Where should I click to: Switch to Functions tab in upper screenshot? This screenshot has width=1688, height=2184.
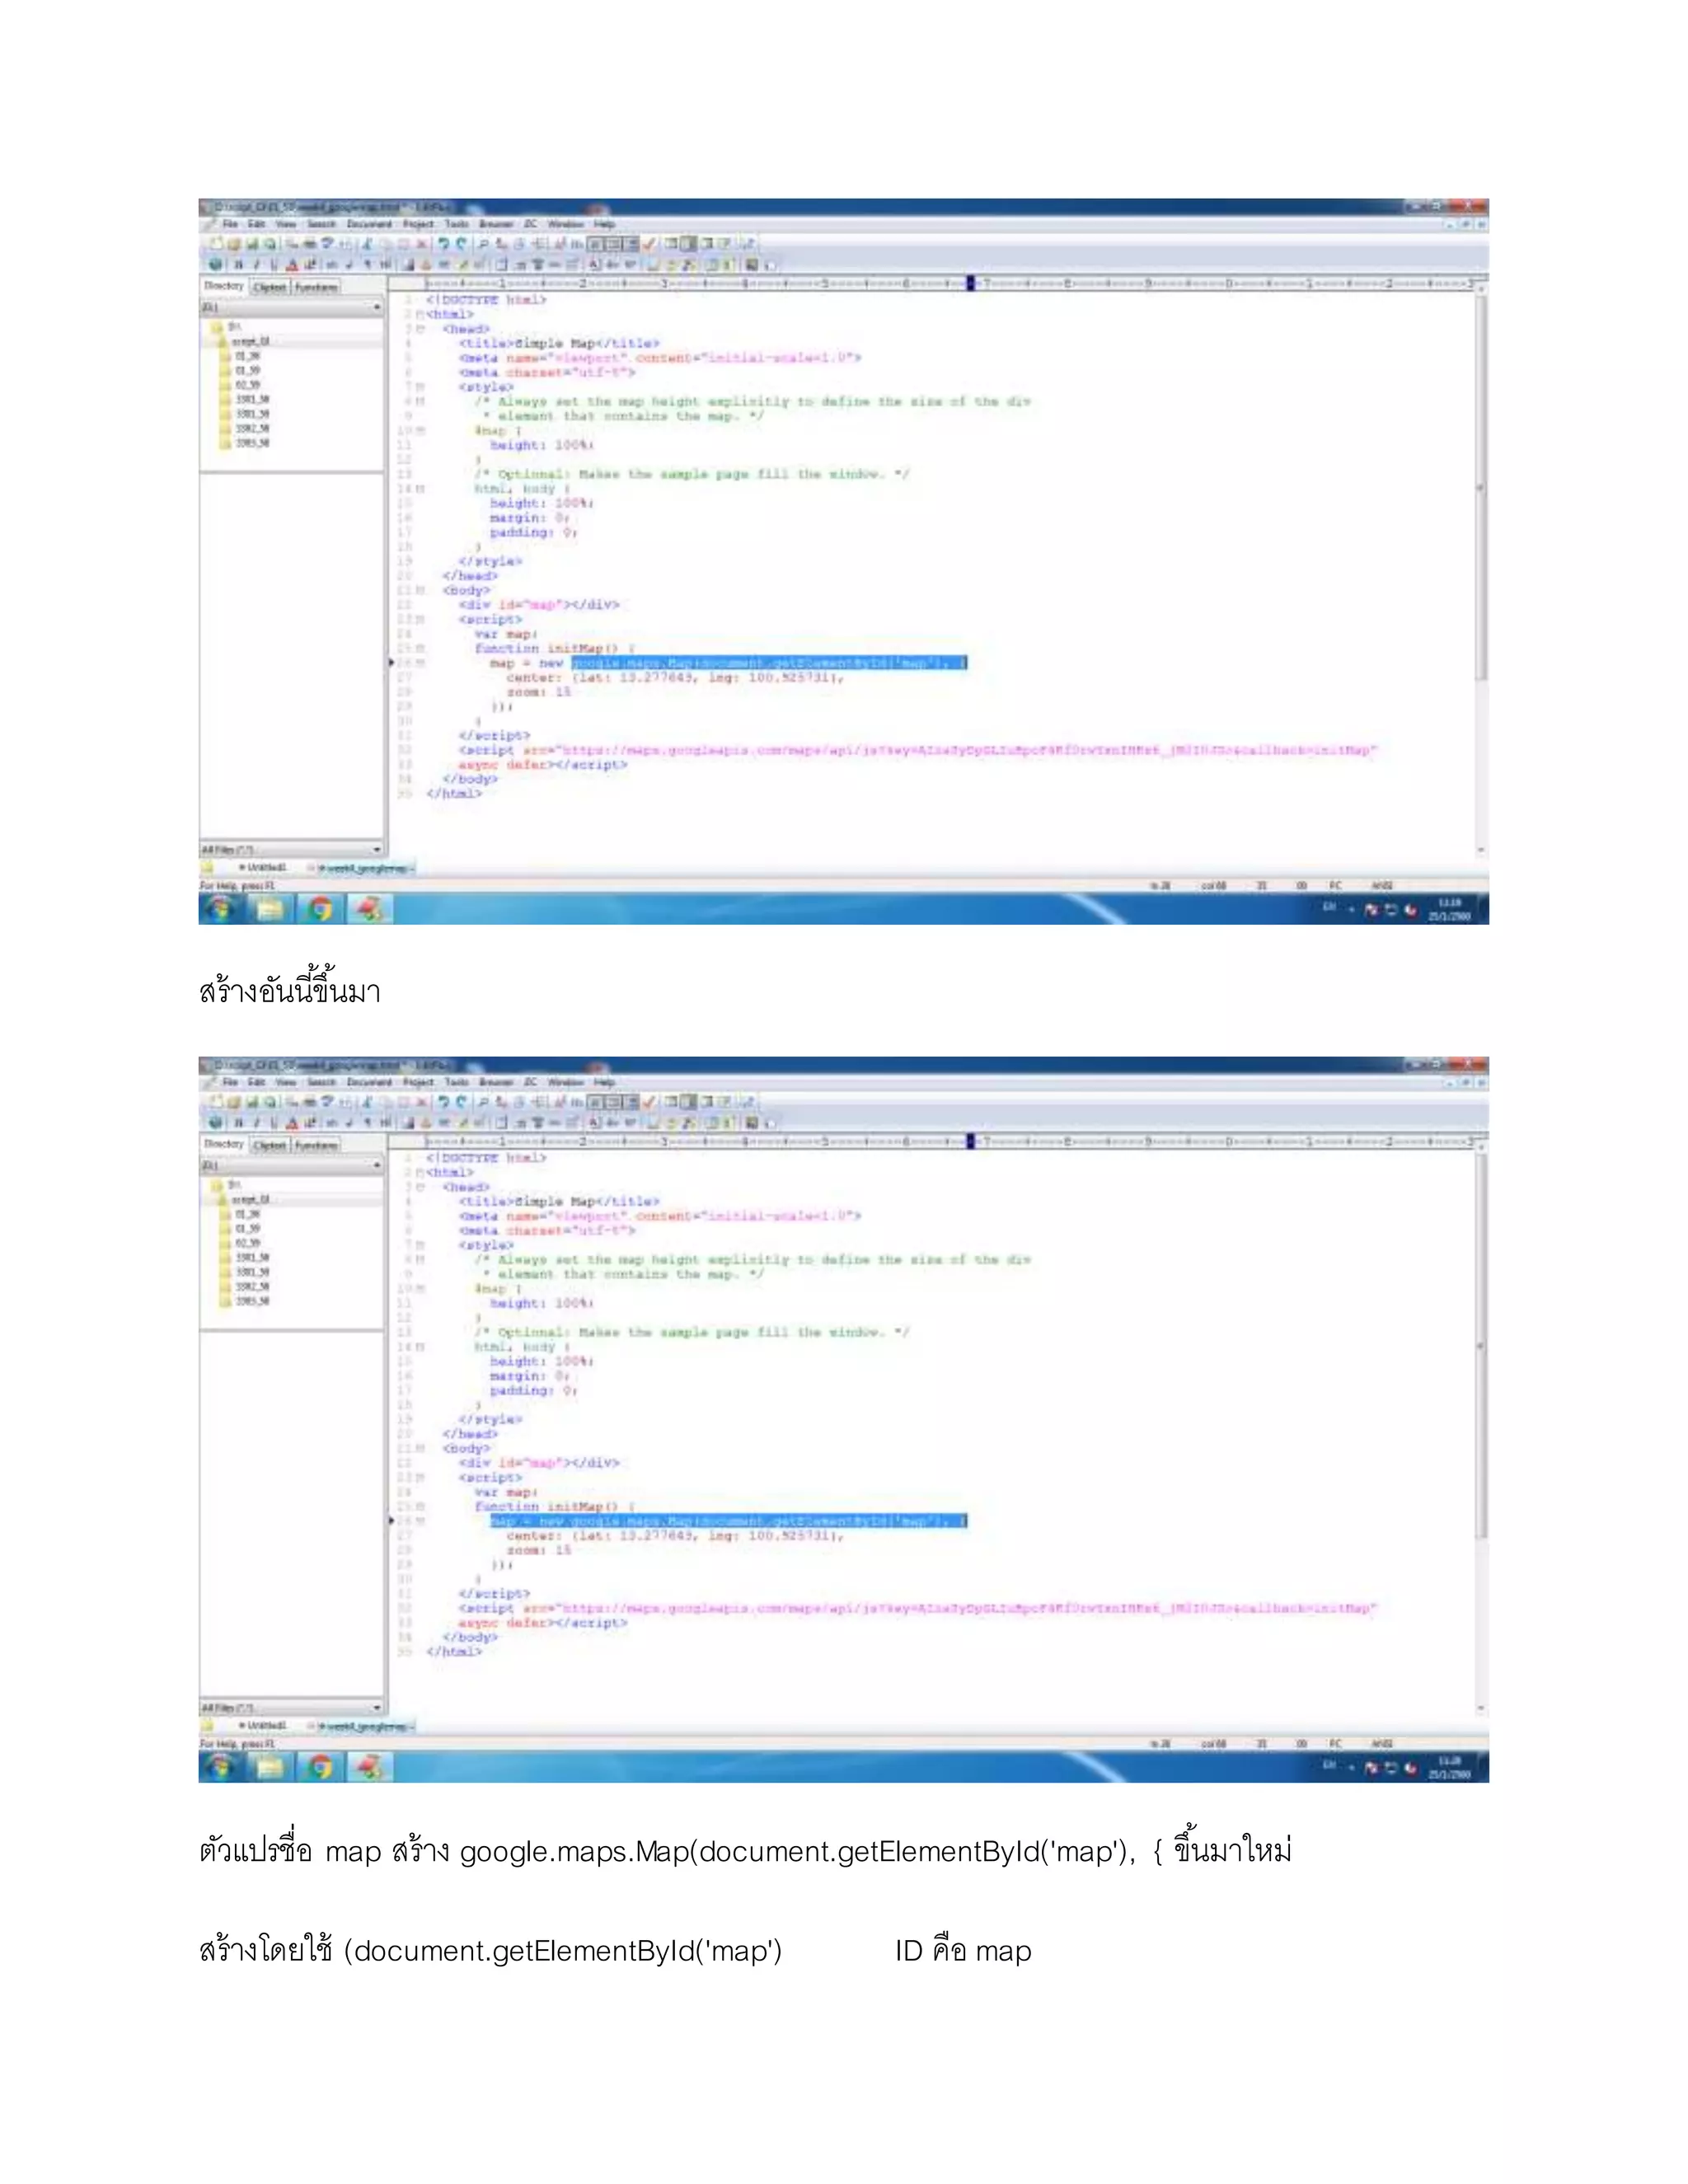[x=317, y=287]
